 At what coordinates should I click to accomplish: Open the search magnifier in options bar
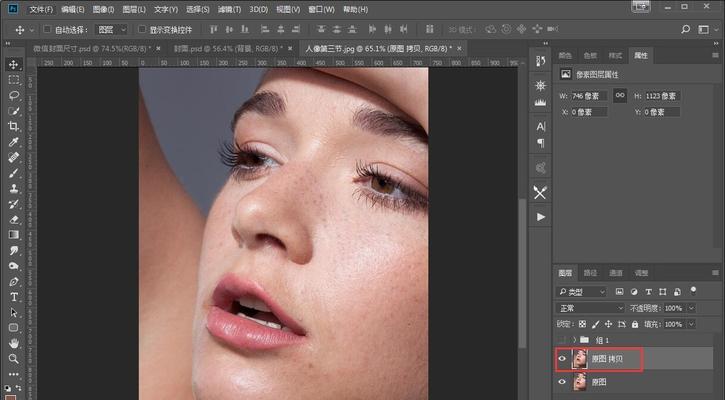click(685, 29)
